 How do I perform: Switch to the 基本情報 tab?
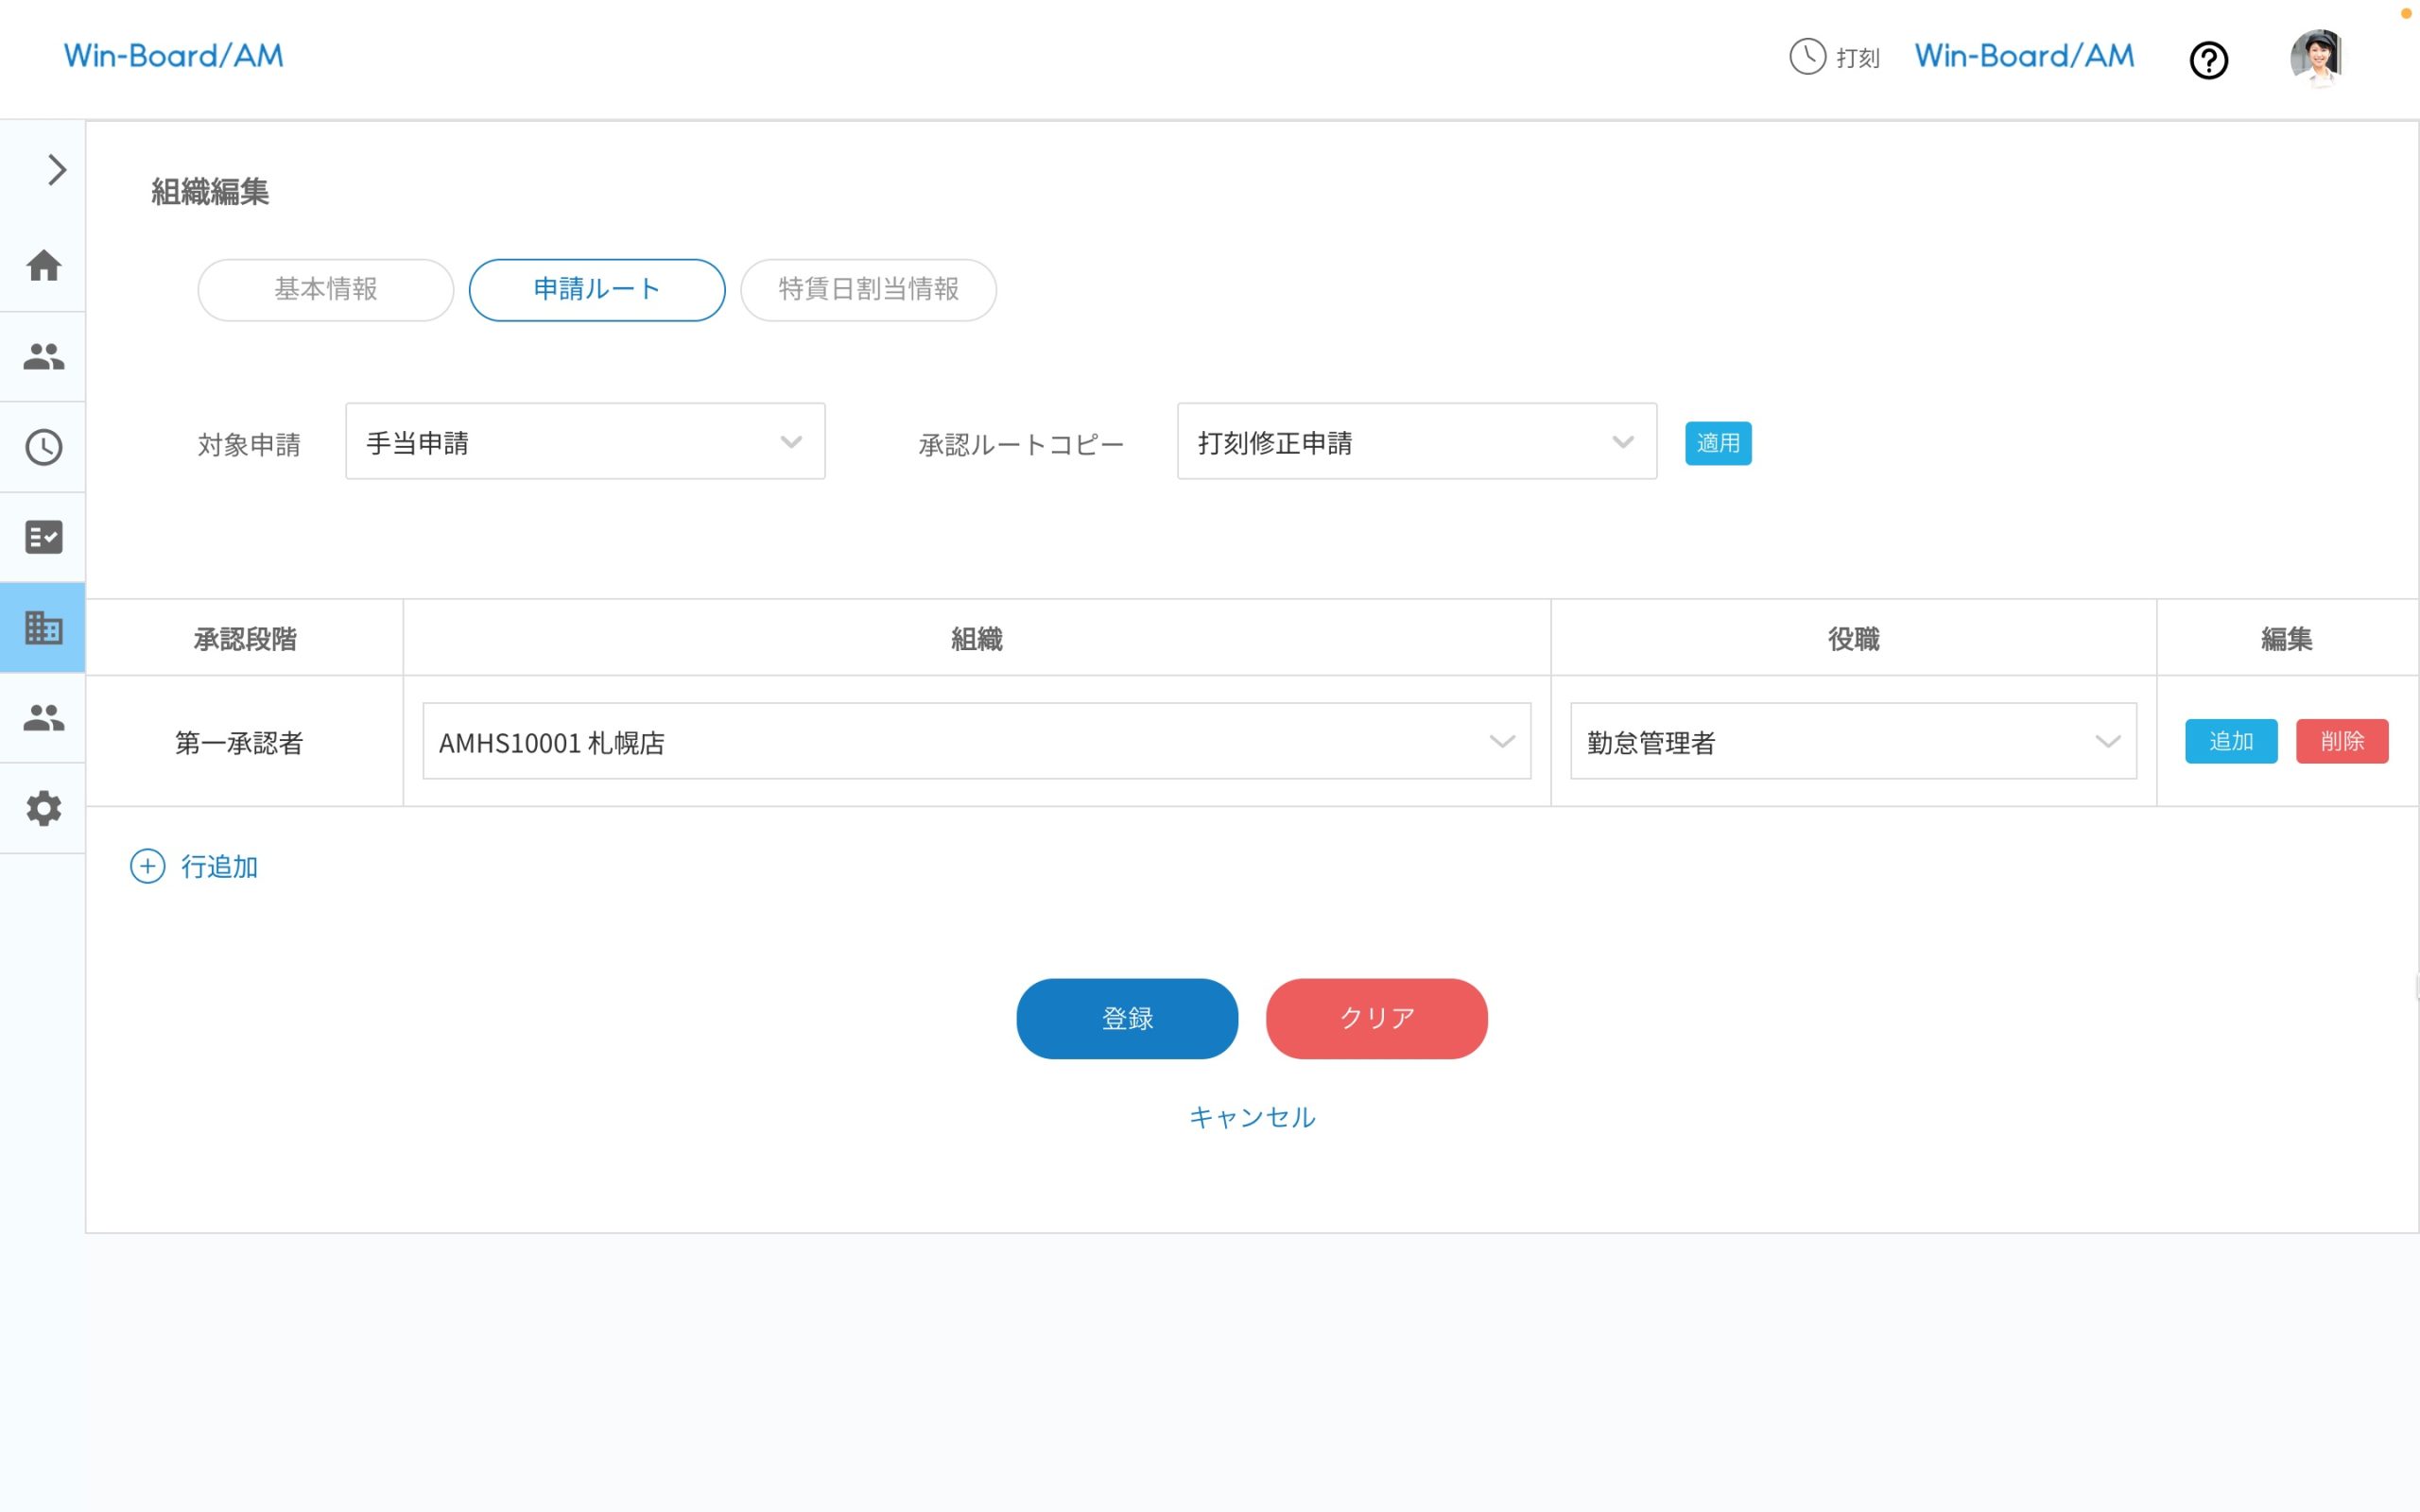pos(325,290)
